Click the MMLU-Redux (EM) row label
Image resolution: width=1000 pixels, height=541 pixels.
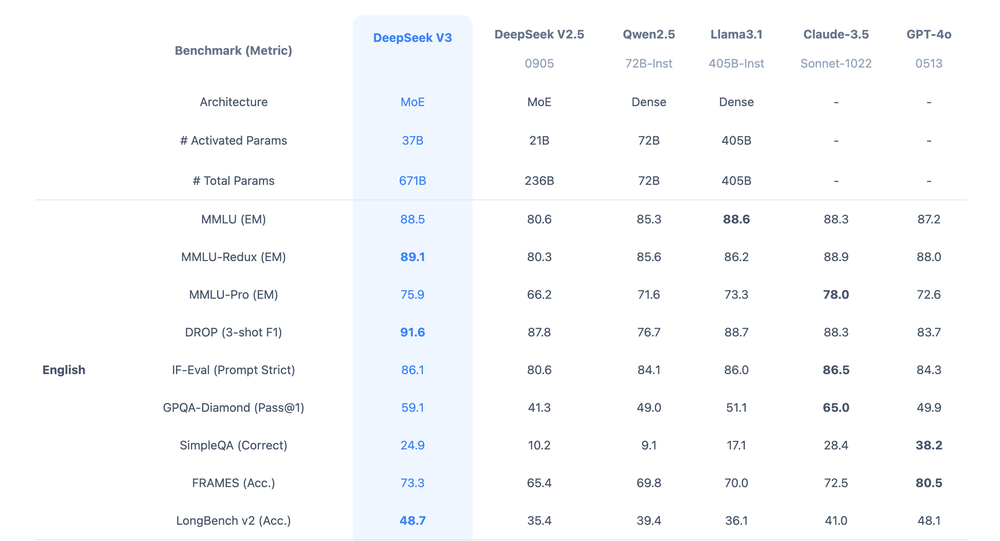(x=233, y=257)
